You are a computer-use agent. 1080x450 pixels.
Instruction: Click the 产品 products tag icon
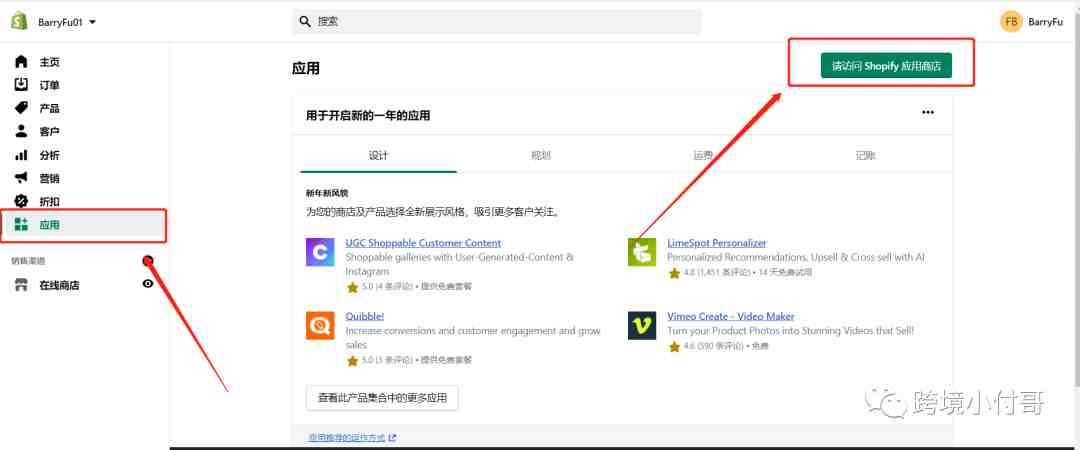click(21, 108)
